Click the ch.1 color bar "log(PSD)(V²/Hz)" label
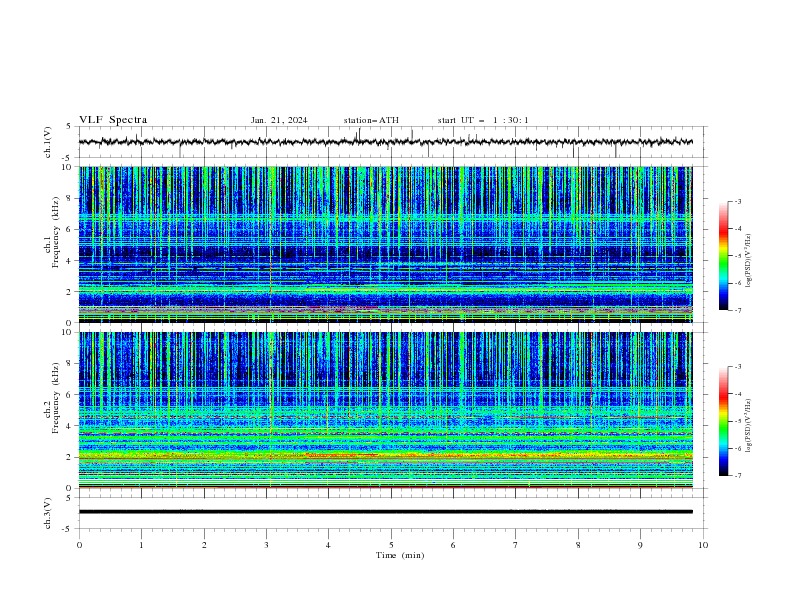 [749, 260]
